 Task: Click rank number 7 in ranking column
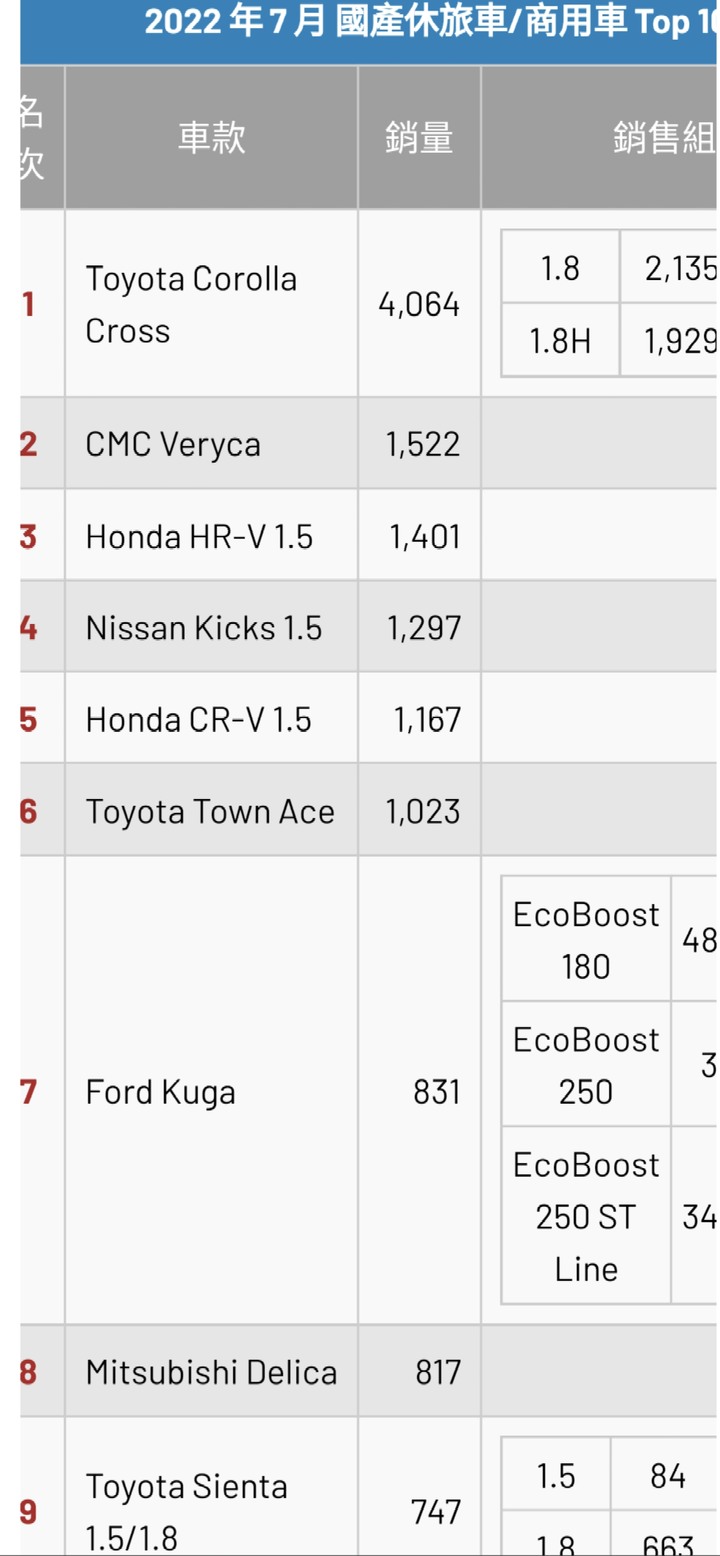click(x=29, y=1091)
